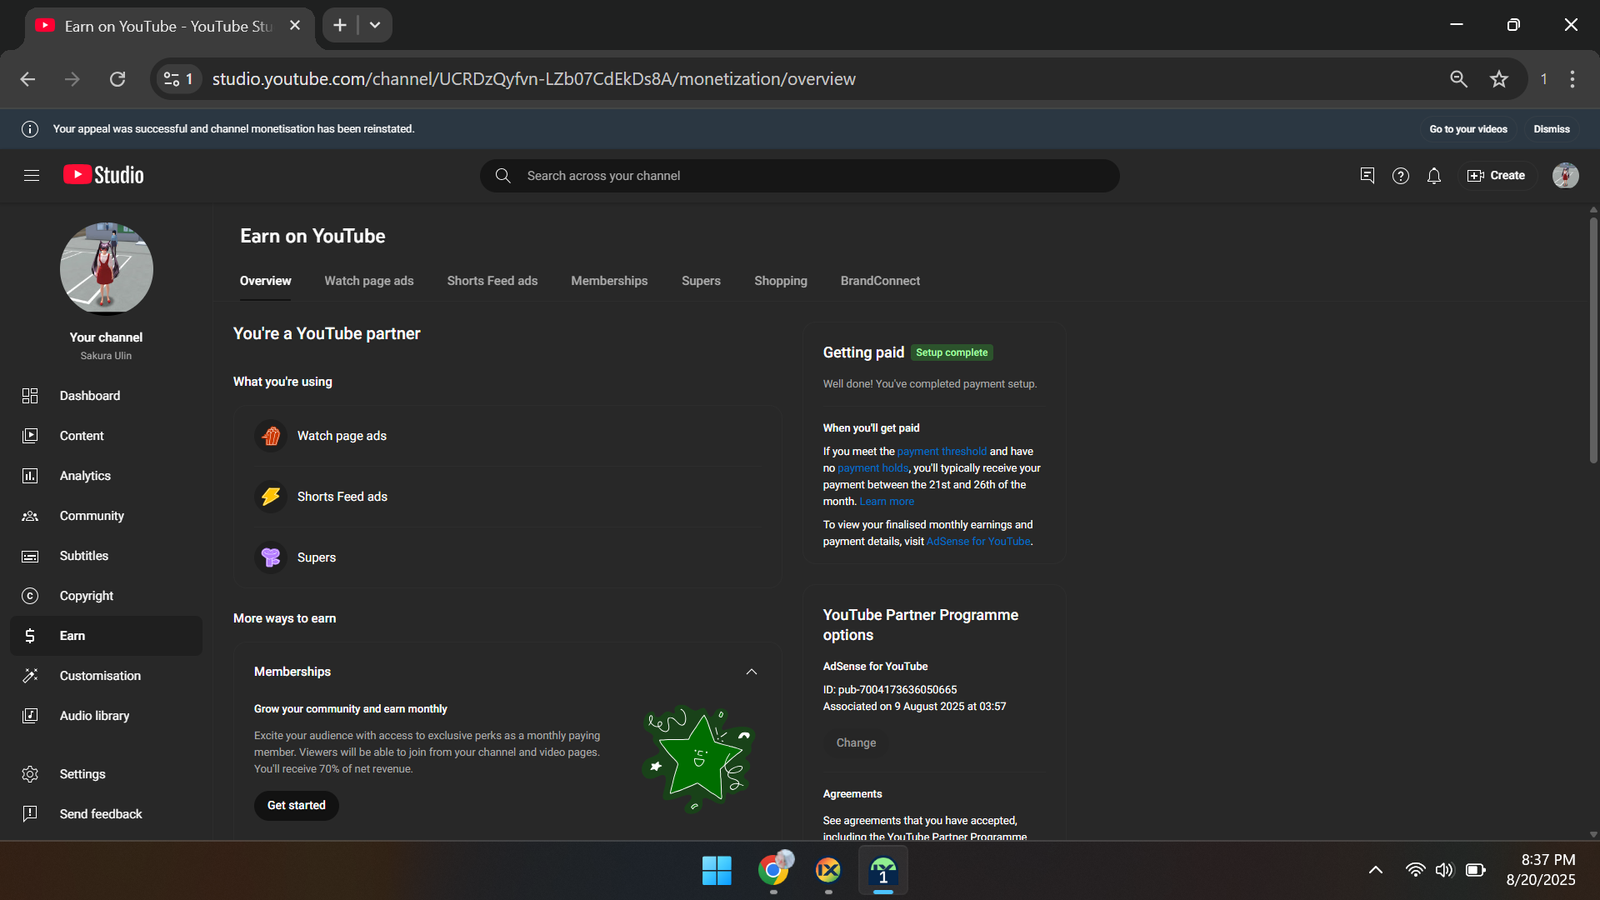Open the Supers tab
Image resolution: width=1600 pixels, height=900 pixels.
[701, 281]
